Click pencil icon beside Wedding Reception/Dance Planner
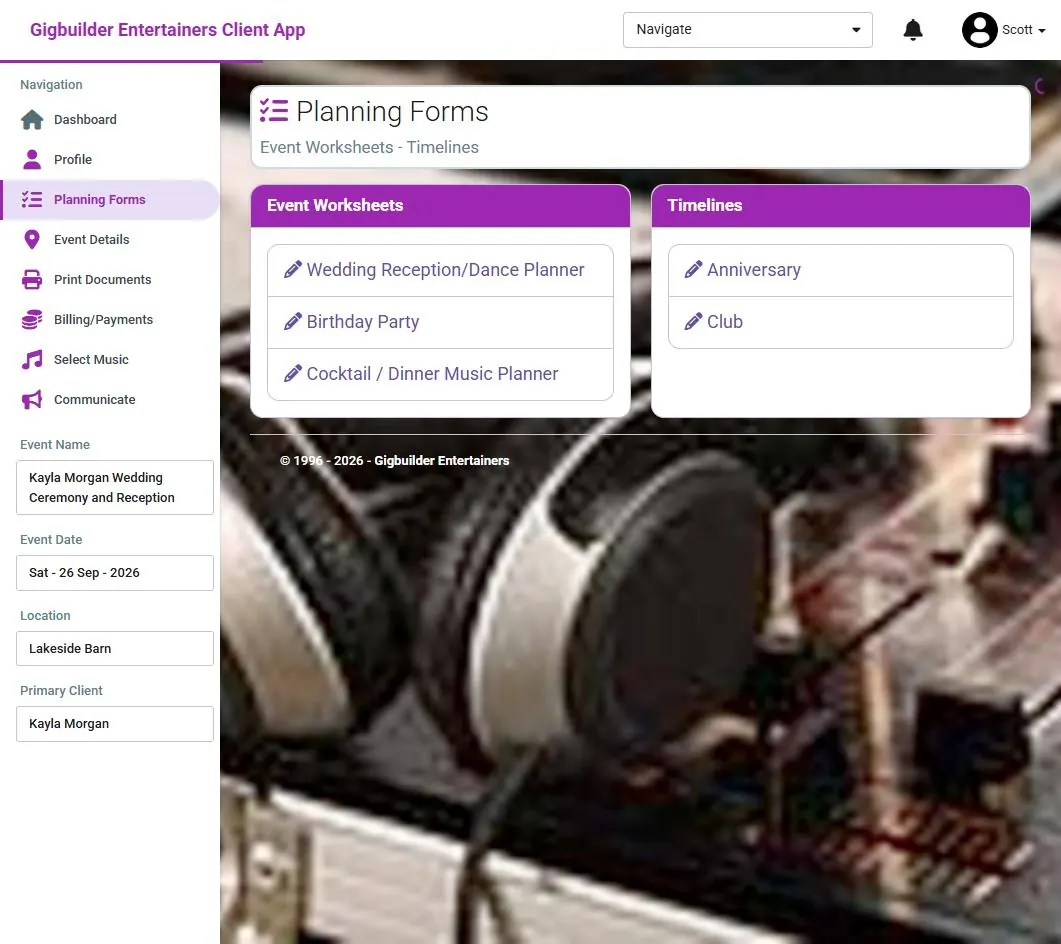 [292, 269]
